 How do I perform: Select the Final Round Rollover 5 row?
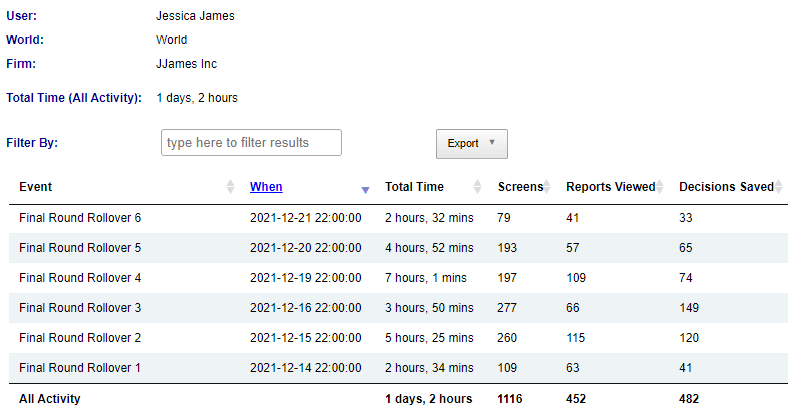tap(80, 248)
